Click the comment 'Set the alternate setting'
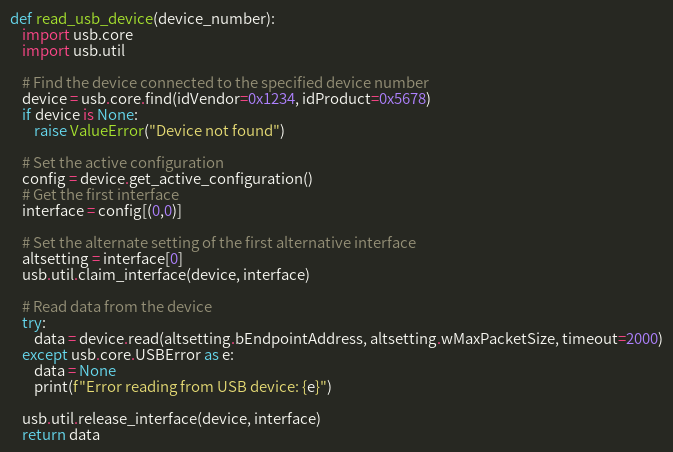Image resolution: width=673 pixels, height=452 pixels. click(219, 243)
